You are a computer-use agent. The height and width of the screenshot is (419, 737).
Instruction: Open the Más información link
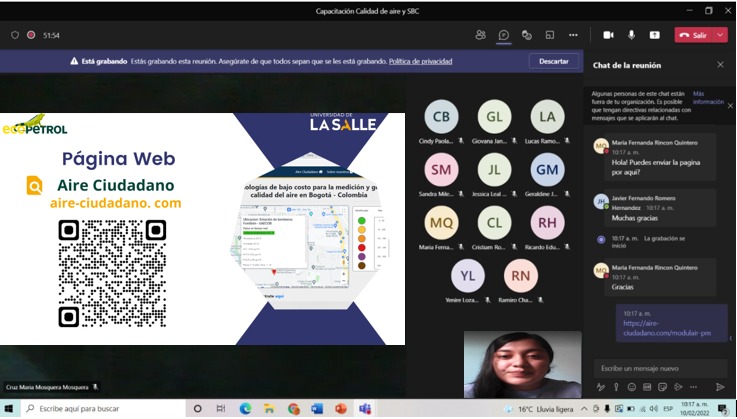pyautogui.click(x=707, y=98)
